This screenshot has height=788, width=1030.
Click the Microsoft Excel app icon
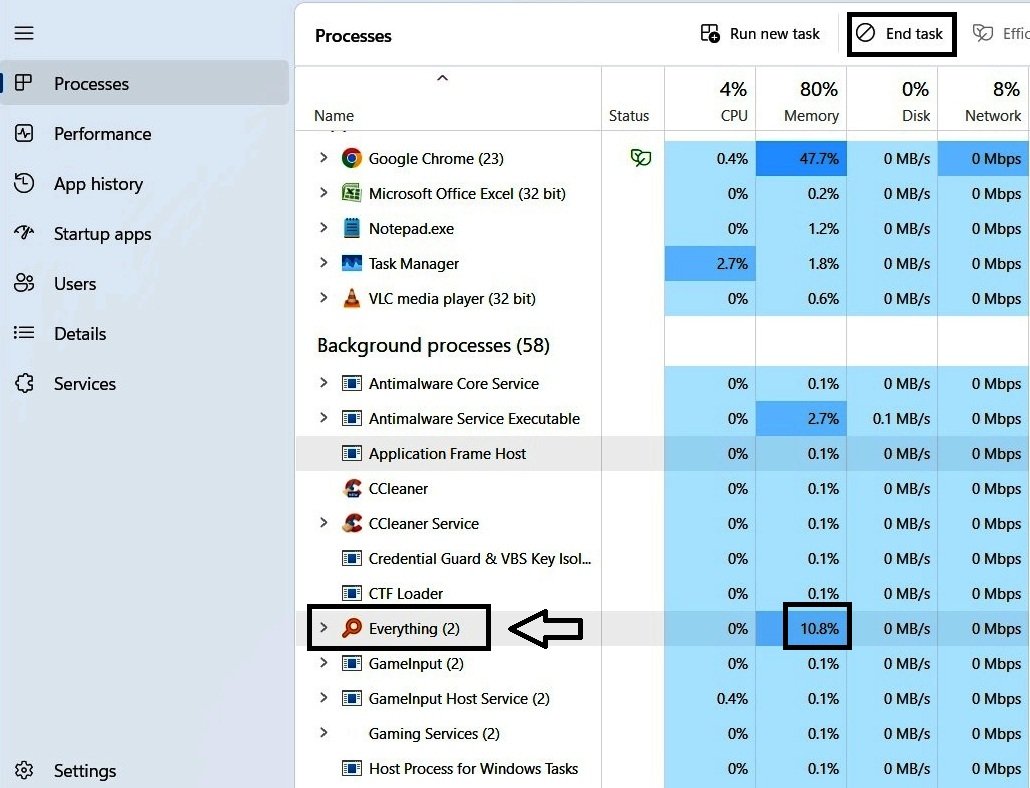pyautogui.click(x=351, y=193)
